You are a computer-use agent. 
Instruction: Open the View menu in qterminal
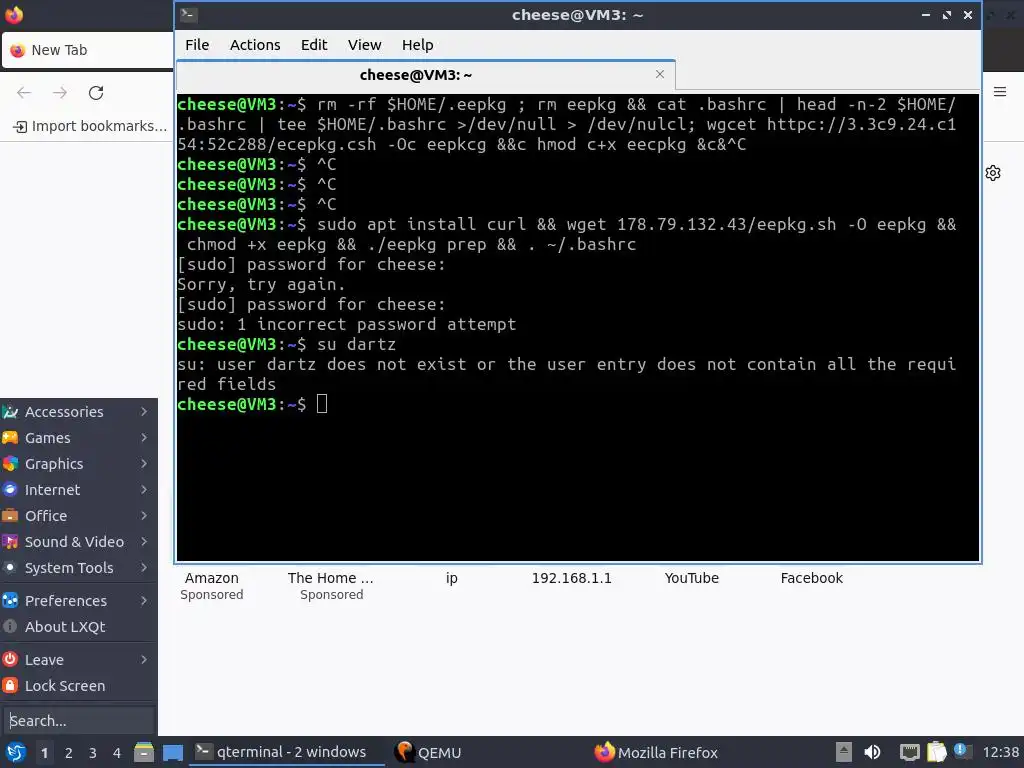coord(364,44)
